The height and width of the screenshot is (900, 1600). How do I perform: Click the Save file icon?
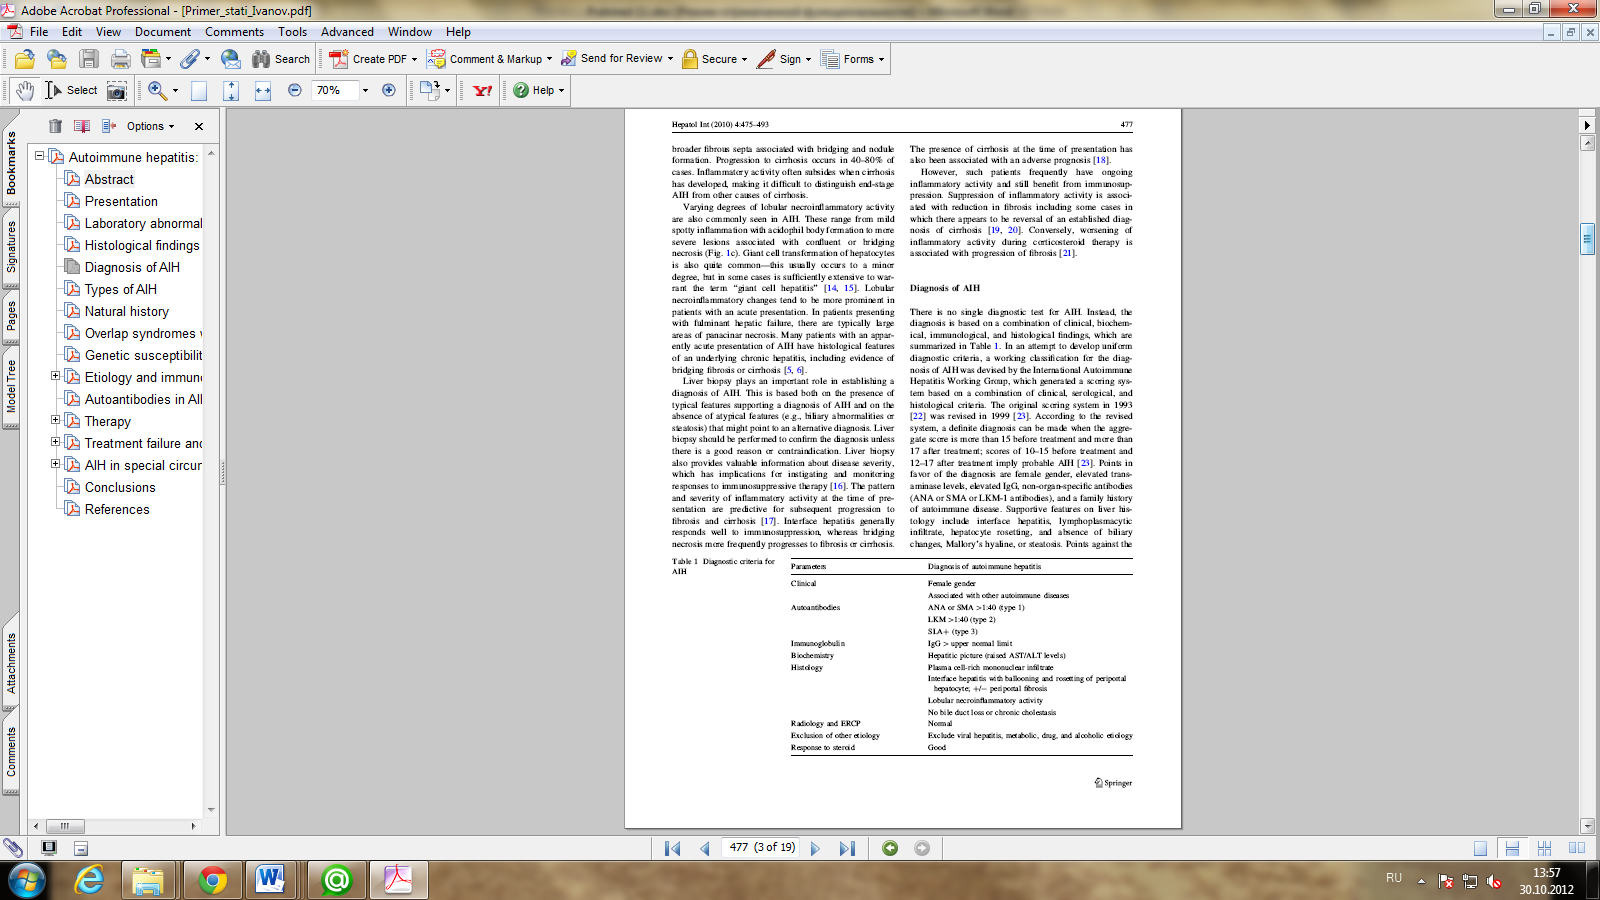[x=89, y=59]
